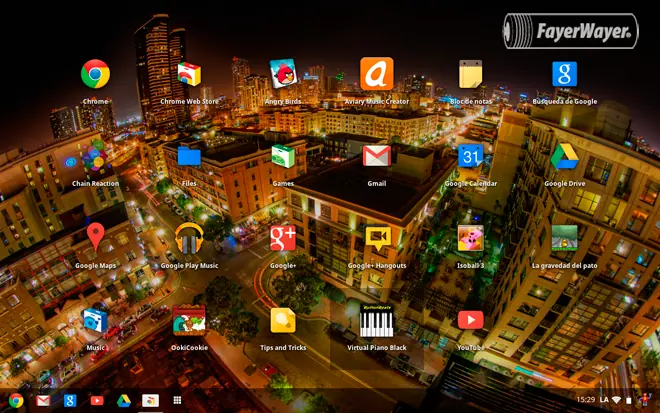Open the Wi-Fi status icon
The width and height of the screenshot is (660, 413).
617,400
